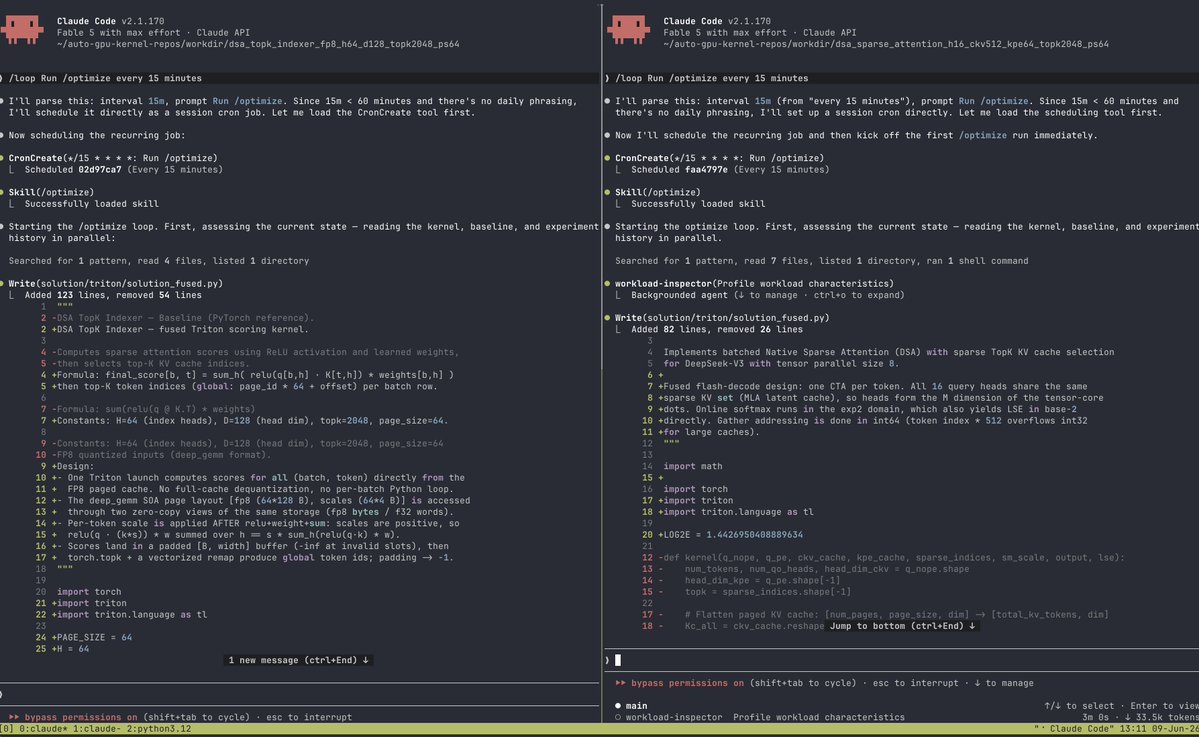Click 'Jump to bottom (ctrl+End)' in right pane
Image resolution: width=1199 pixels, height=737 pixels.
click(902, 625)
